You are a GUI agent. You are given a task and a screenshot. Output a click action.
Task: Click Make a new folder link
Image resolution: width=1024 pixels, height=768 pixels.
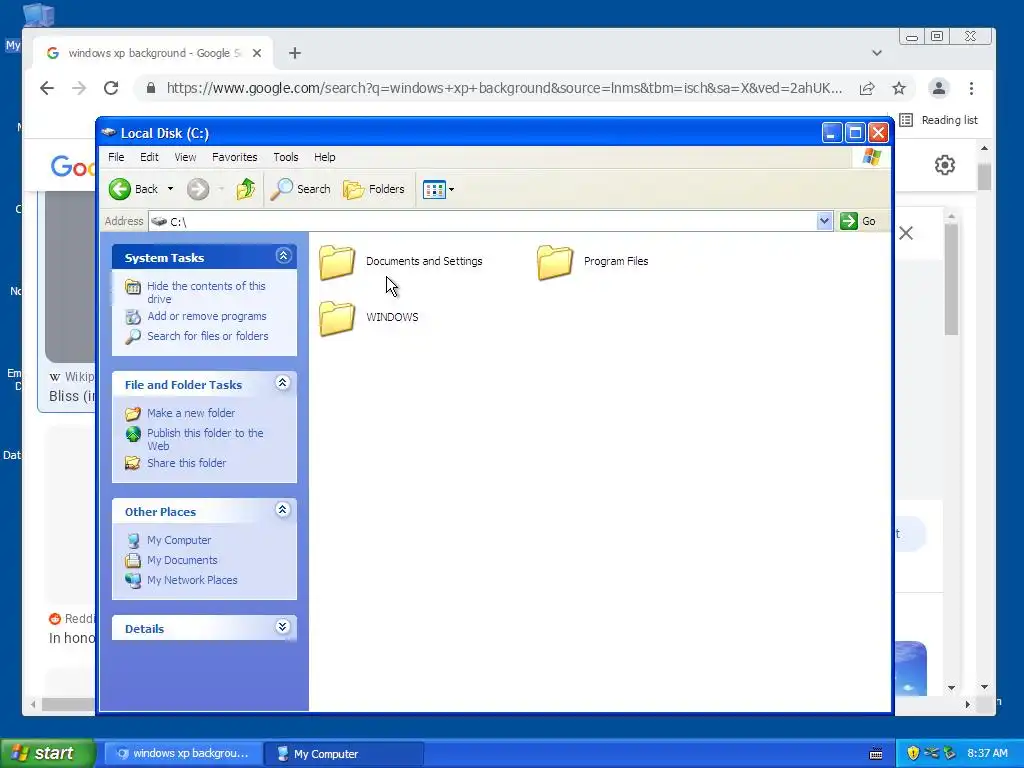pos(191,413)
